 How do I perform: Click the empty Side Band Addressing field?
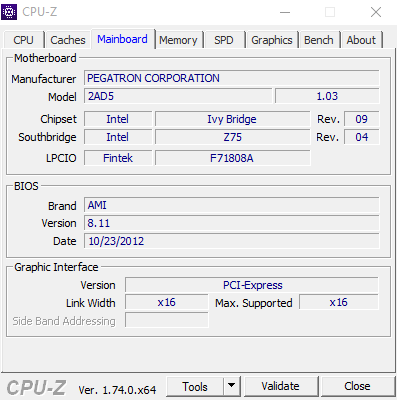coord(167,320)
